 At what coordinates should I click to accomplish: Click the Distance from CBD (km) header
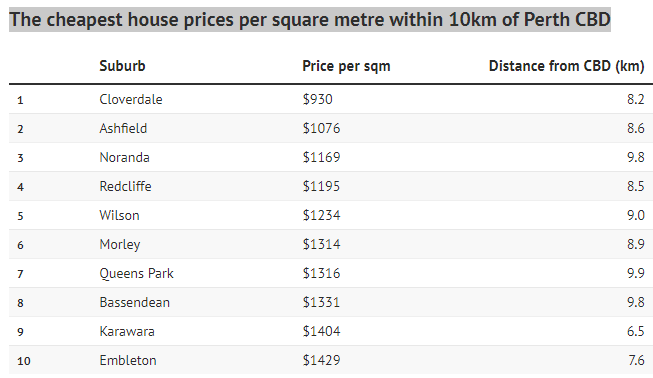coord(566,66)
